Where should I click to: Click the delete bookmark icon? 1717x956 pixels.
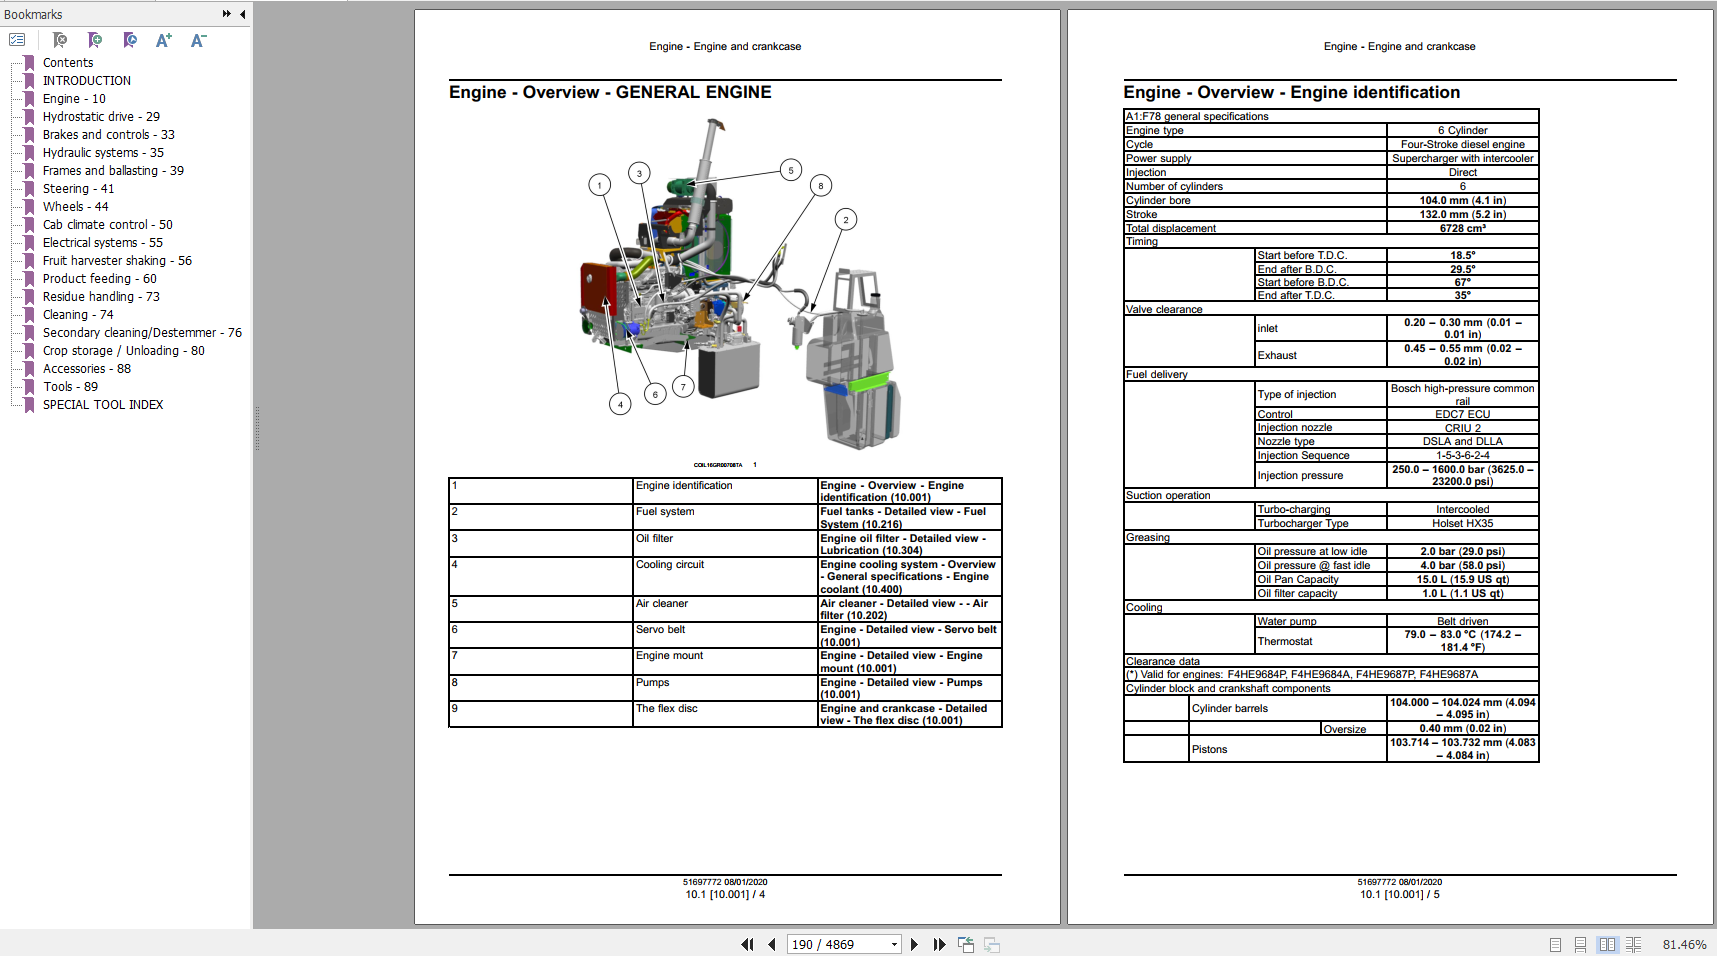coord(60,40)
